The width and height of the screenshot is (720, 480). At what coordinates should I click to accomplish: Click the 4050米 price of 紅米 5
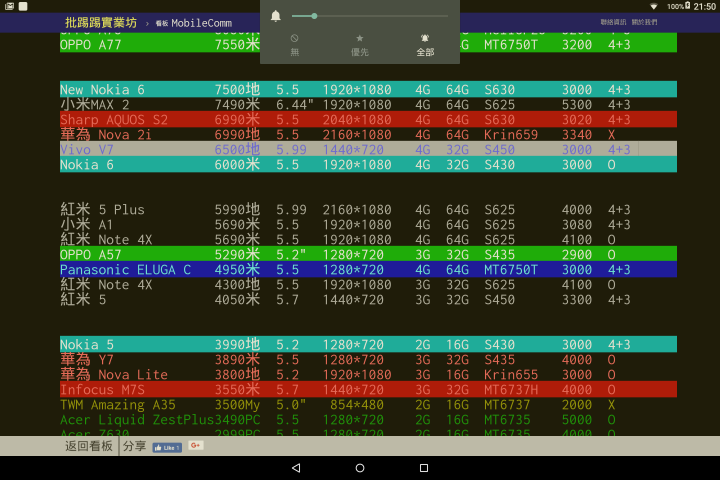237,300
